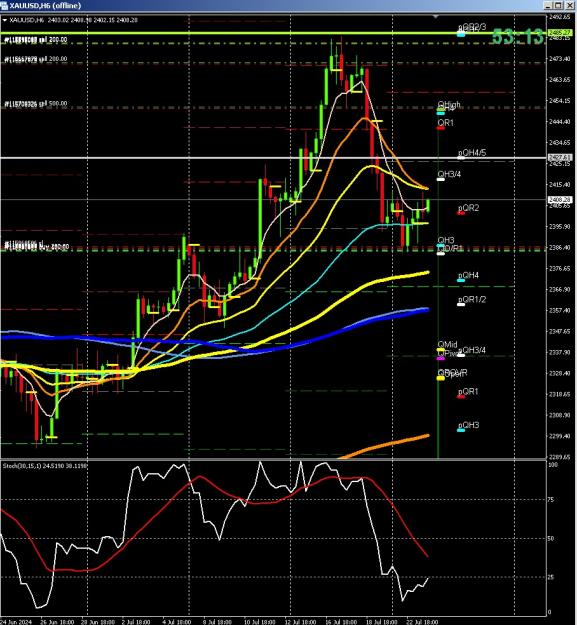The height and width of the screenshot is (625, 577).
Task: Select the red pQR2 level label
Action: pyautogui.click(x=469, y=208)
